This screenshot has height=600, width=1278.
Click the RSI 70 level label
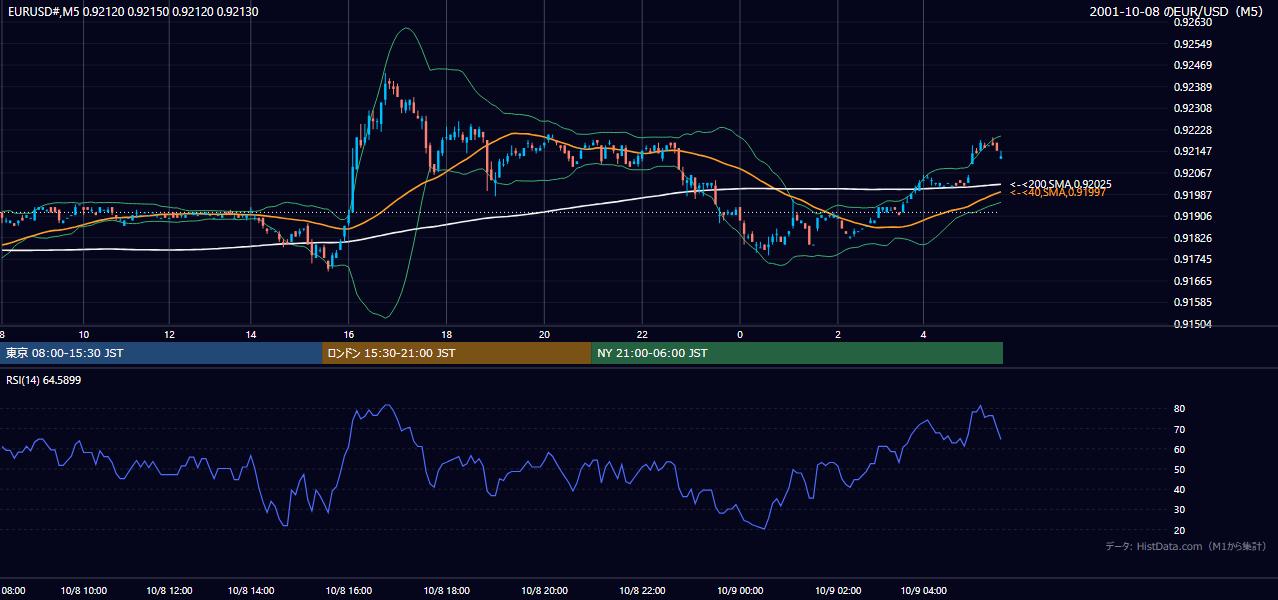[x=1179, y=430]
